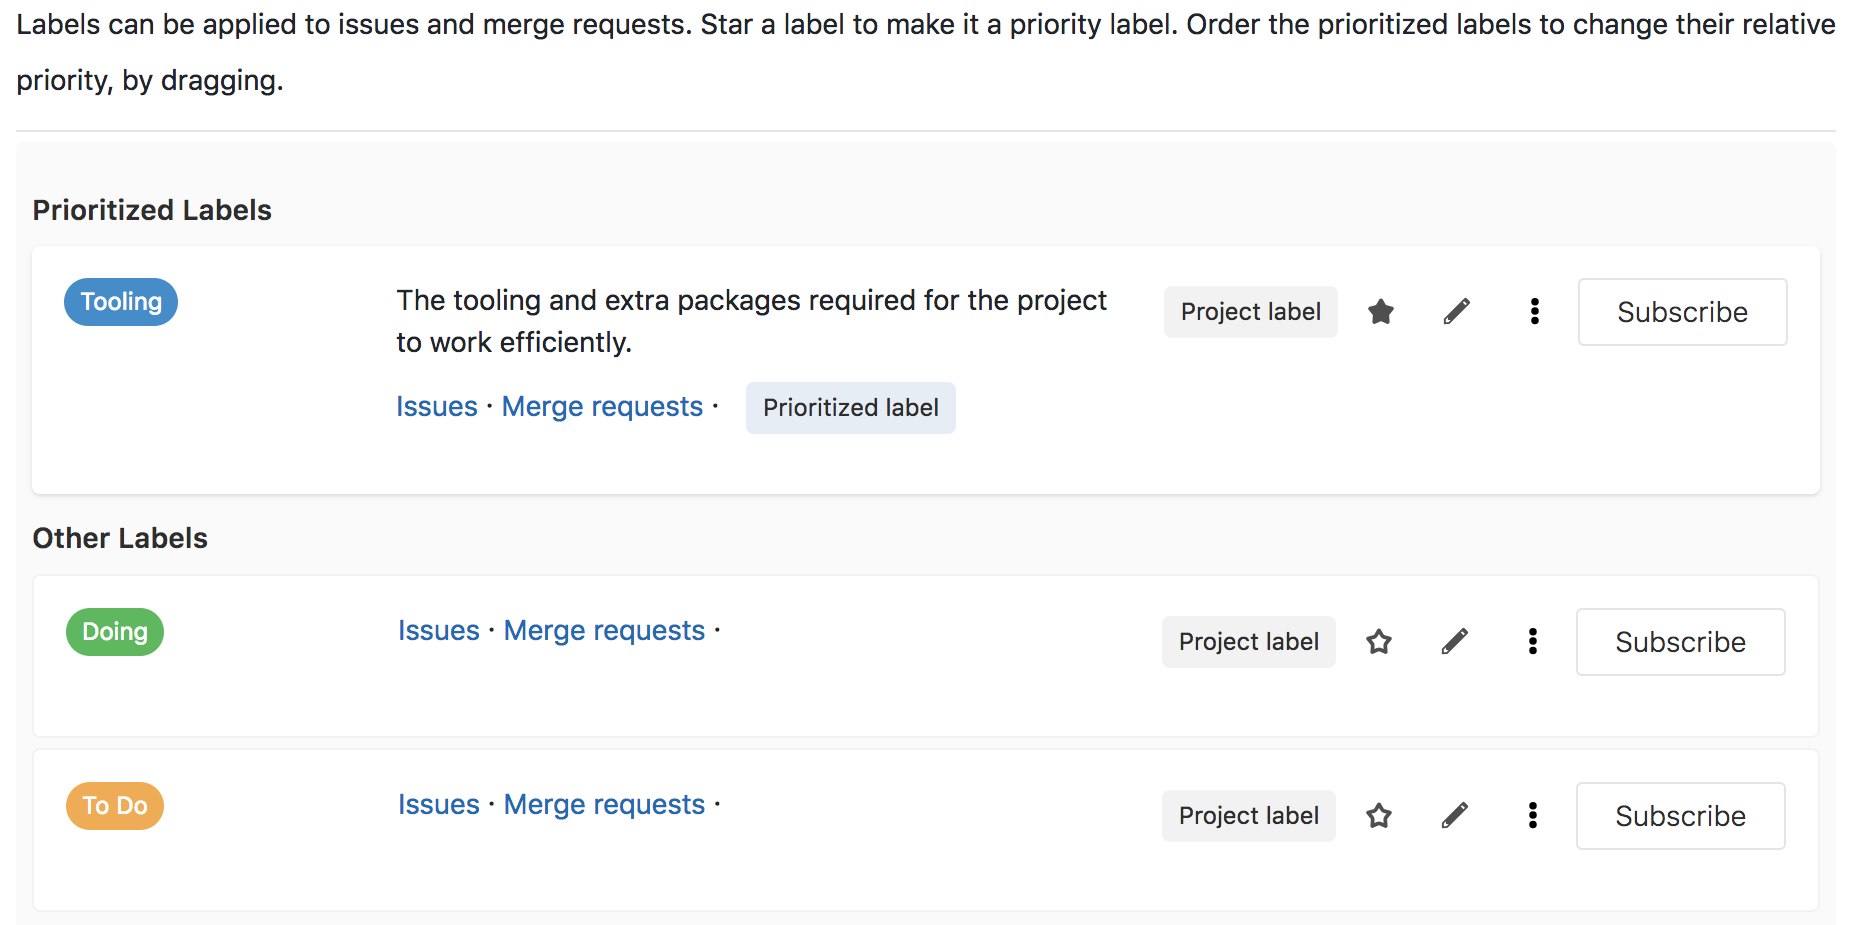Open more options menu for Doing label
Screen dimensions: 1850x925
[x=1532, y=642]
